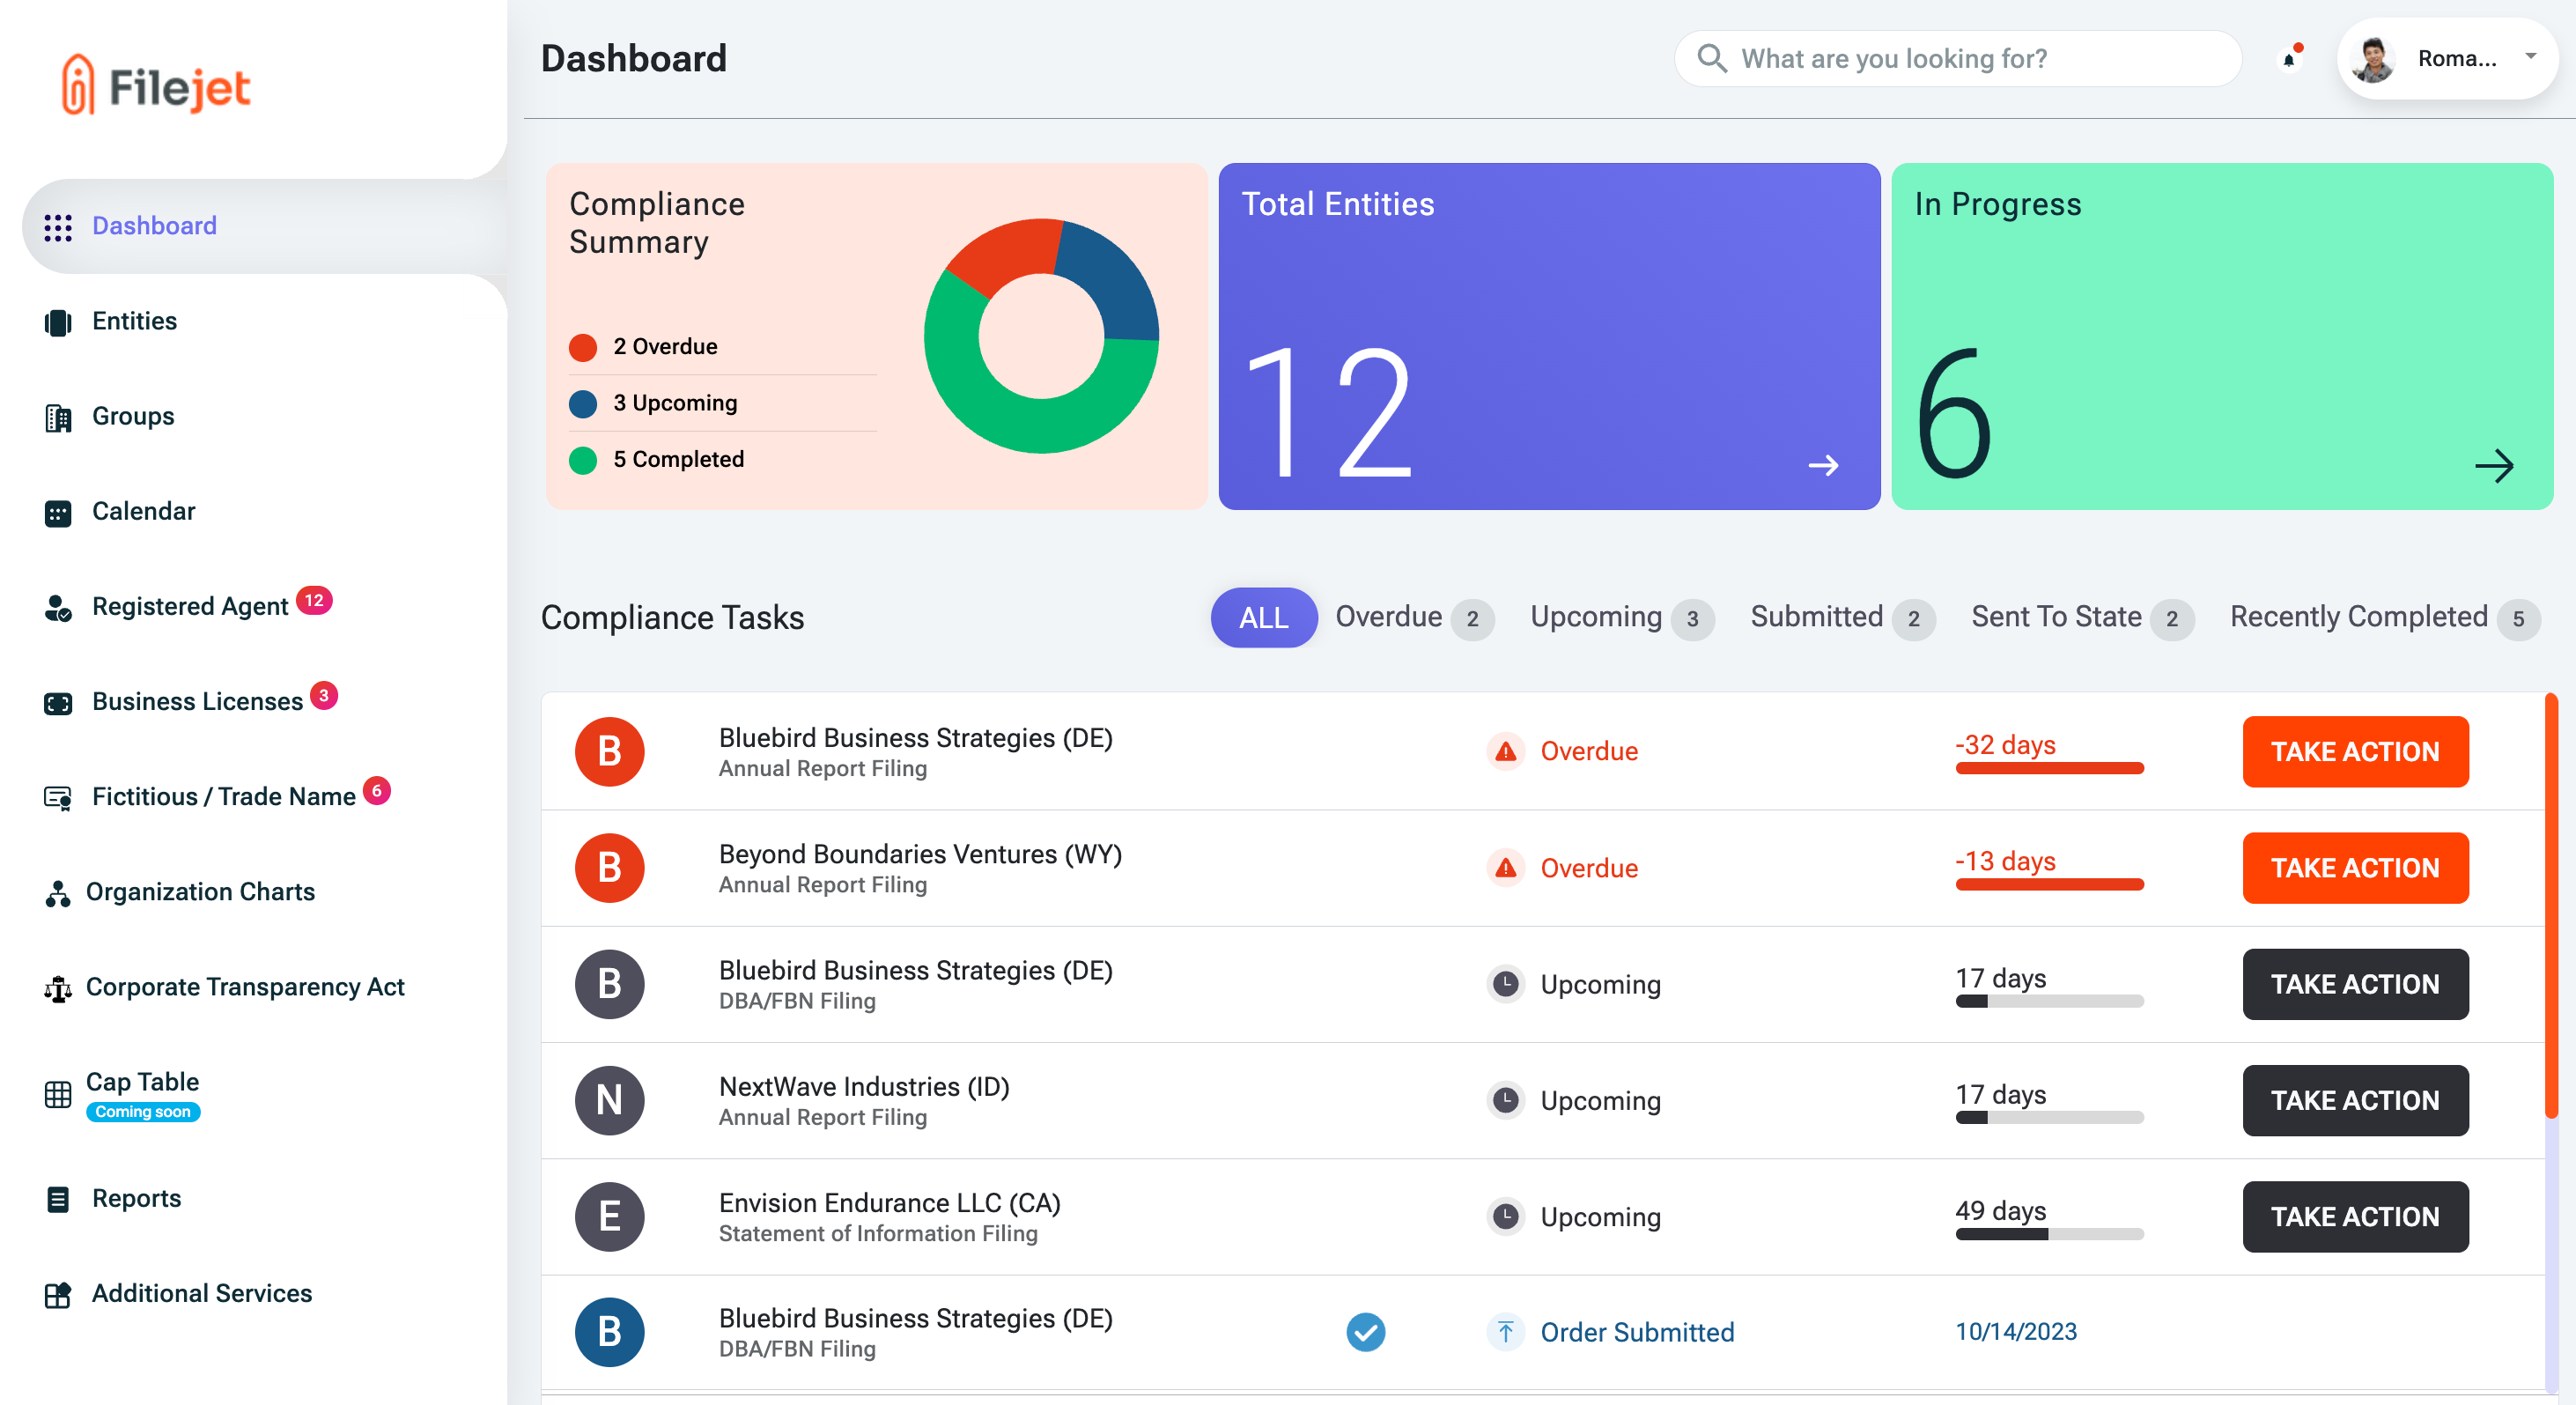Click the '10/14/2023' submitted date
Image resolution: width=2576 pixels, height=1405 pixels.
[2016, 1331]
